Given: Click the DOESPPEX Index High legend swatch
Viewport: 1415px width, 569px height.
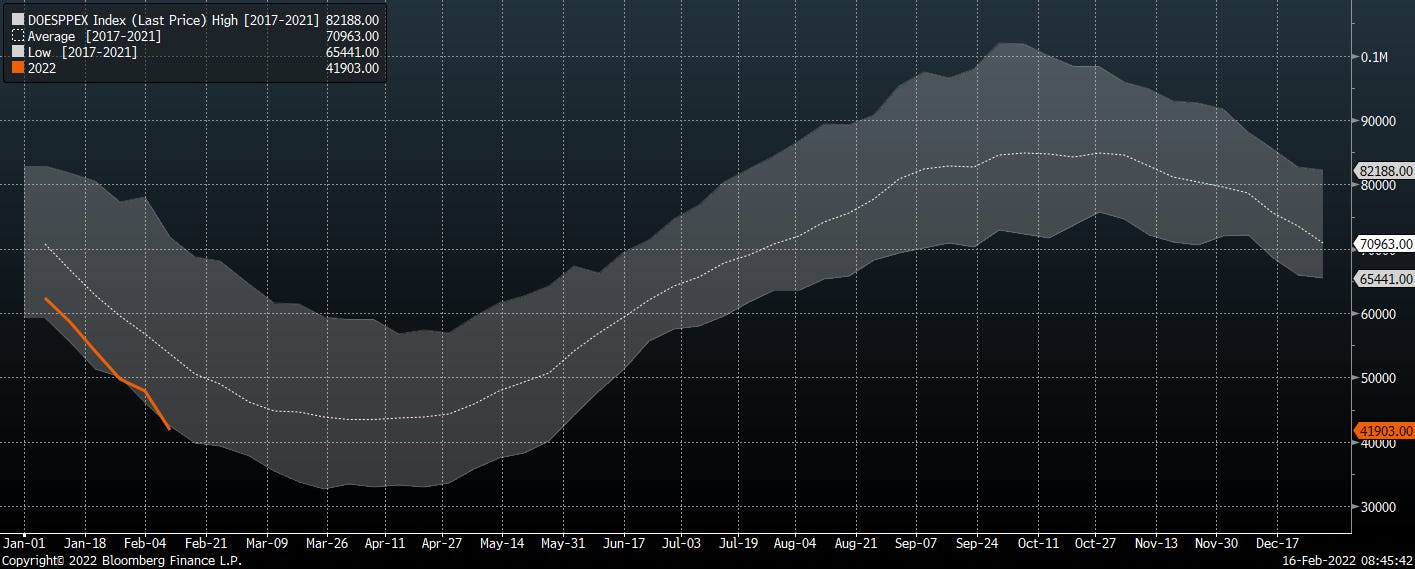Looking at the screenshot, I should point(18,19).
